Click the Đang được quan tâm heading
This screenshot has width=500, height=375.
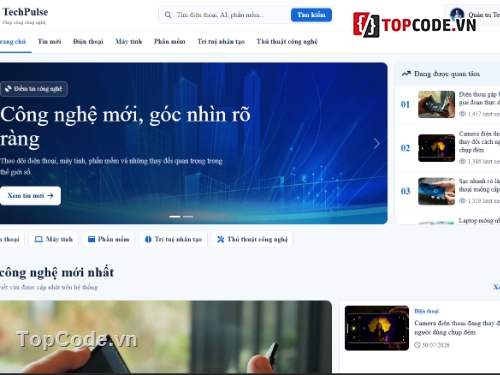(447, 74)
